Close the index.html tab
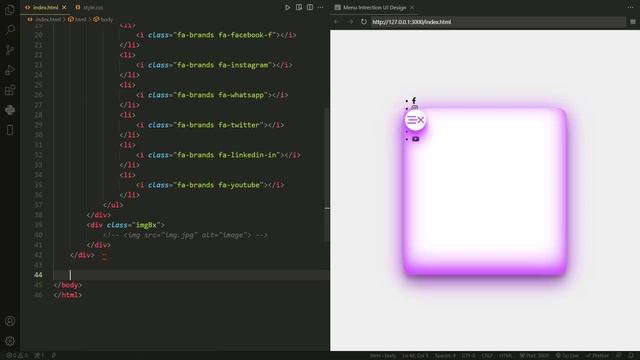The height and width of the screenshot is (360, 640). 64,7
